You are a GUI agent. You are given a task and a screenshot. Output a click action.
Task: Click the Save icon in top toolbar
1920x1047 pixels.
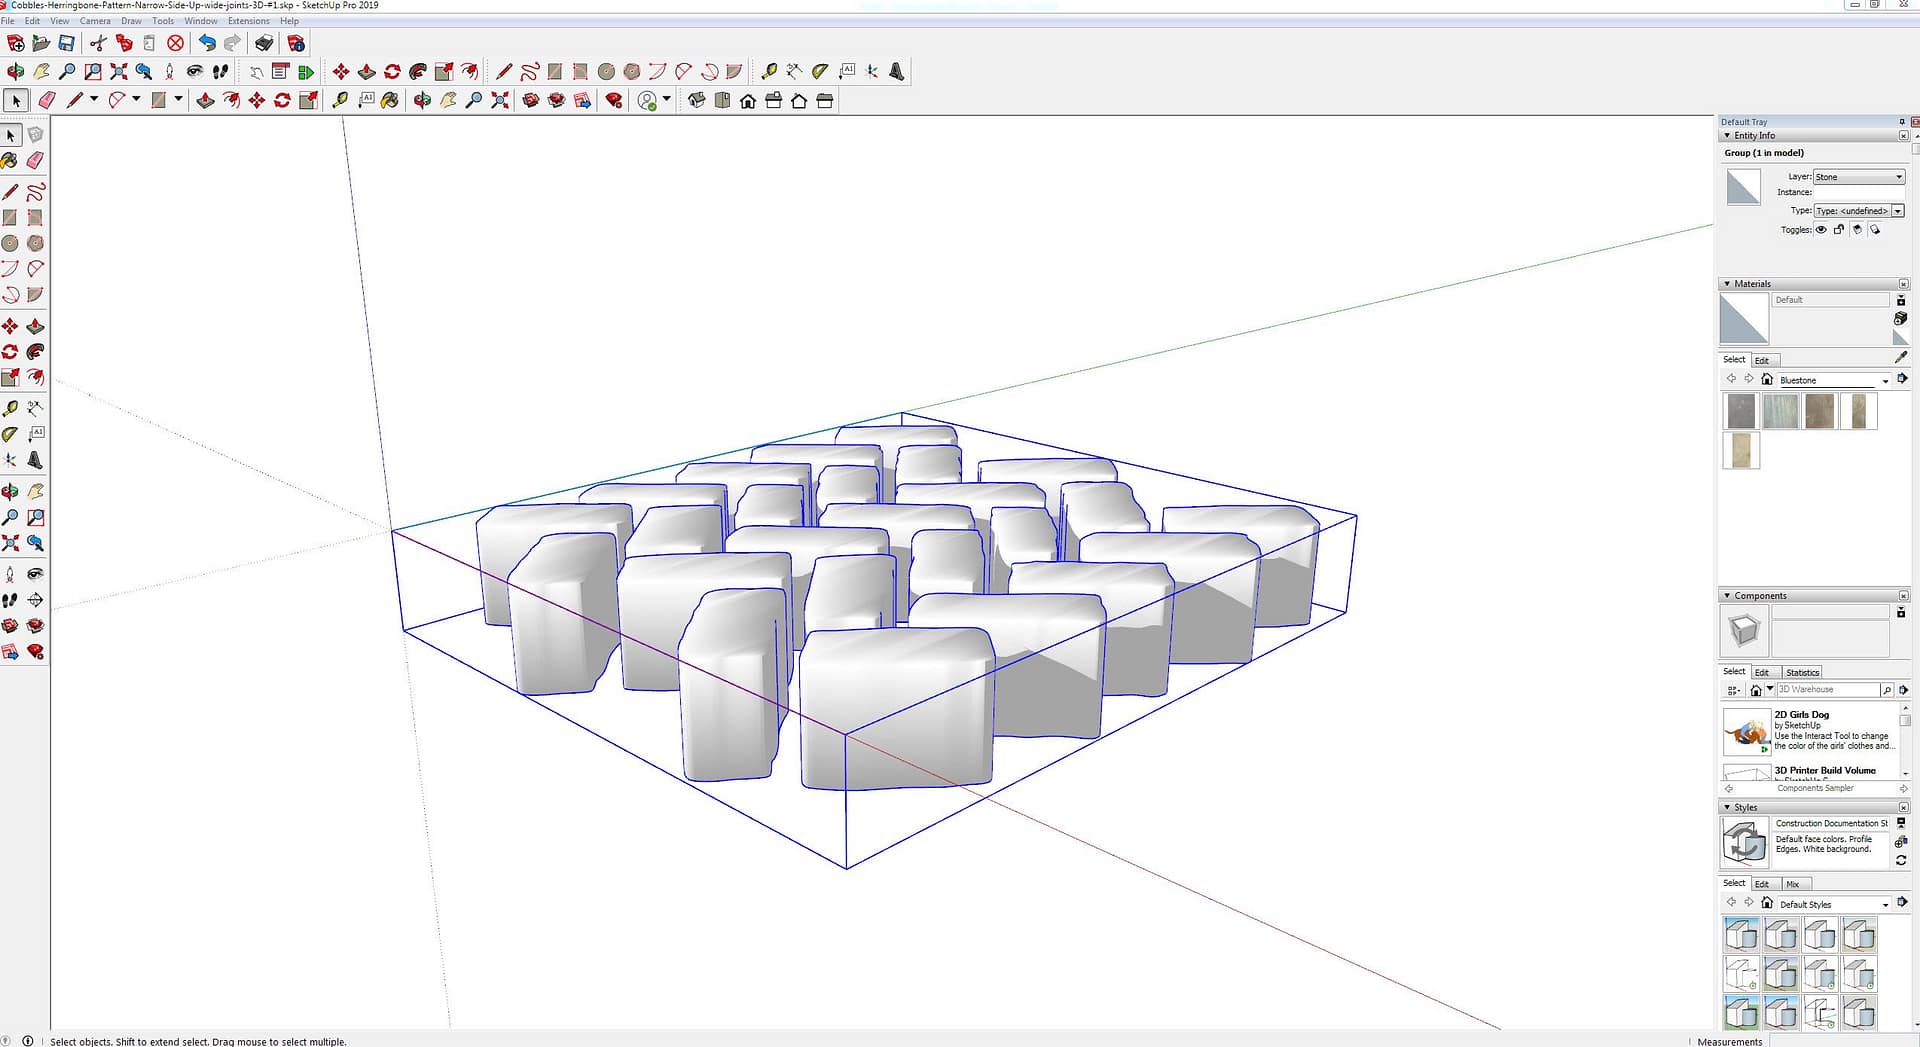[x=66, y=43]
